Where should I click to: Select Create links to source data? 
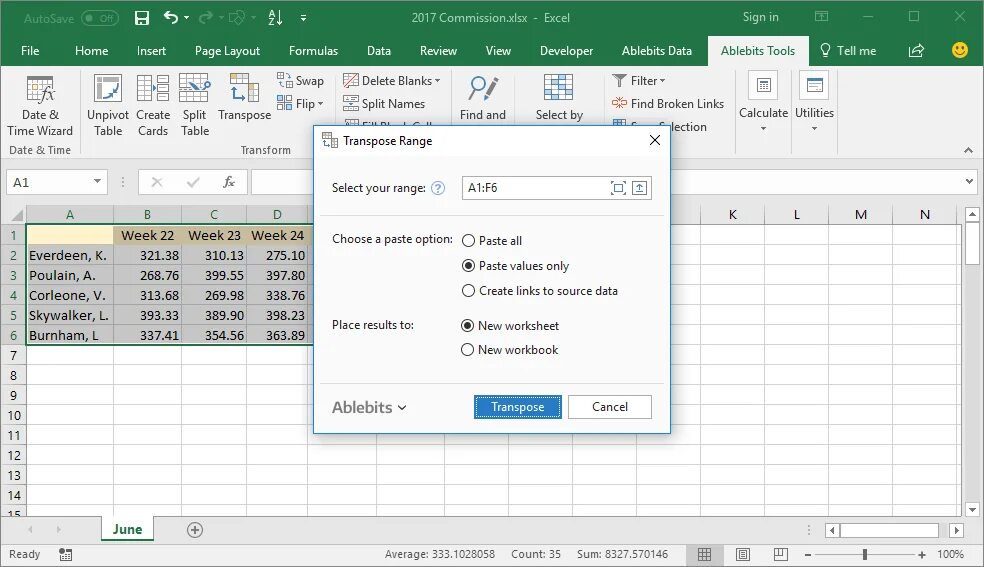click(540, 291)
